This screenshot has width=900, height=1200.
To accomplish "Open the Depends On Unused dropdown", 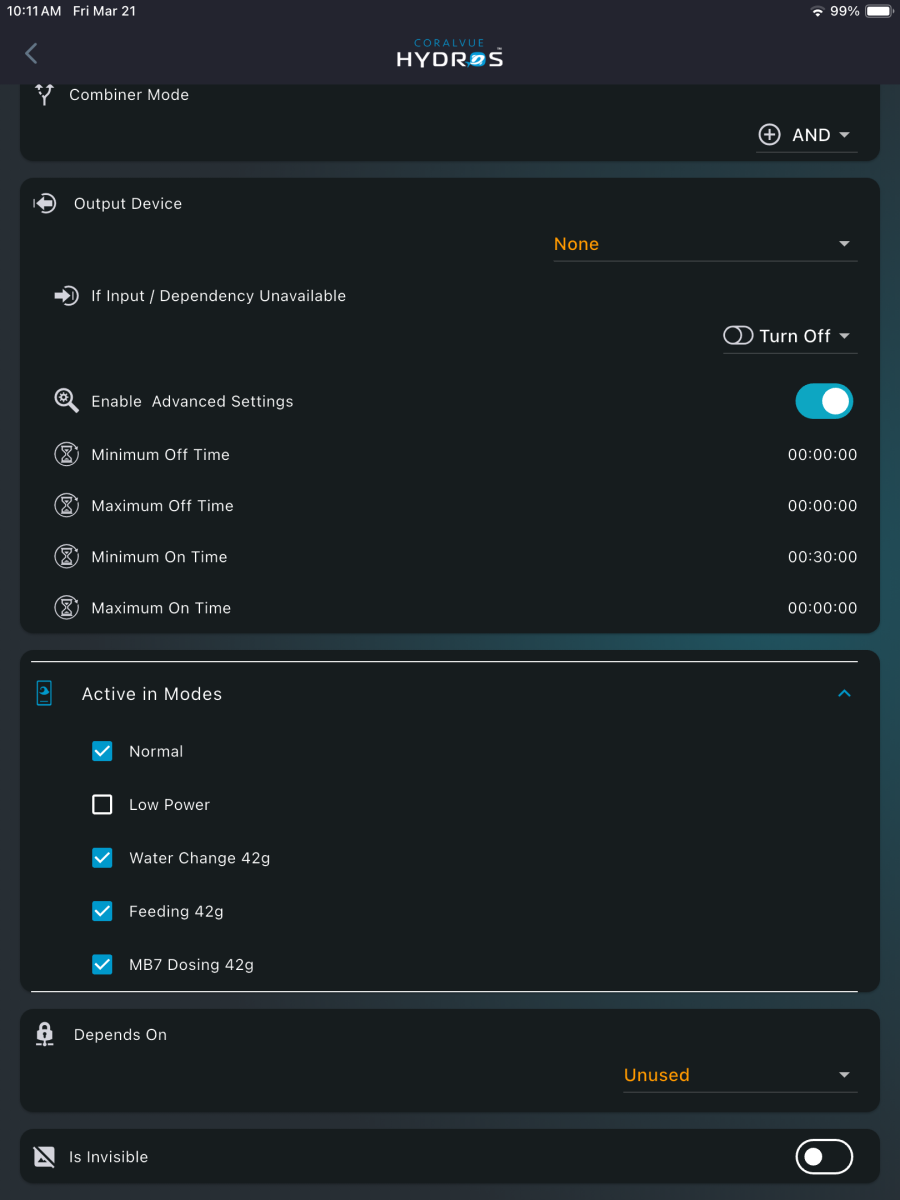I will (740, 1075).
